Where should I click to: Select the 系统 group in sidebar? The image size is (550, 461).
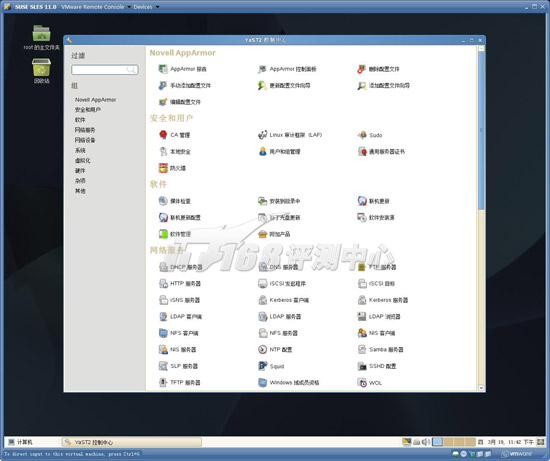pyautogui.click(x=80, y=151)
